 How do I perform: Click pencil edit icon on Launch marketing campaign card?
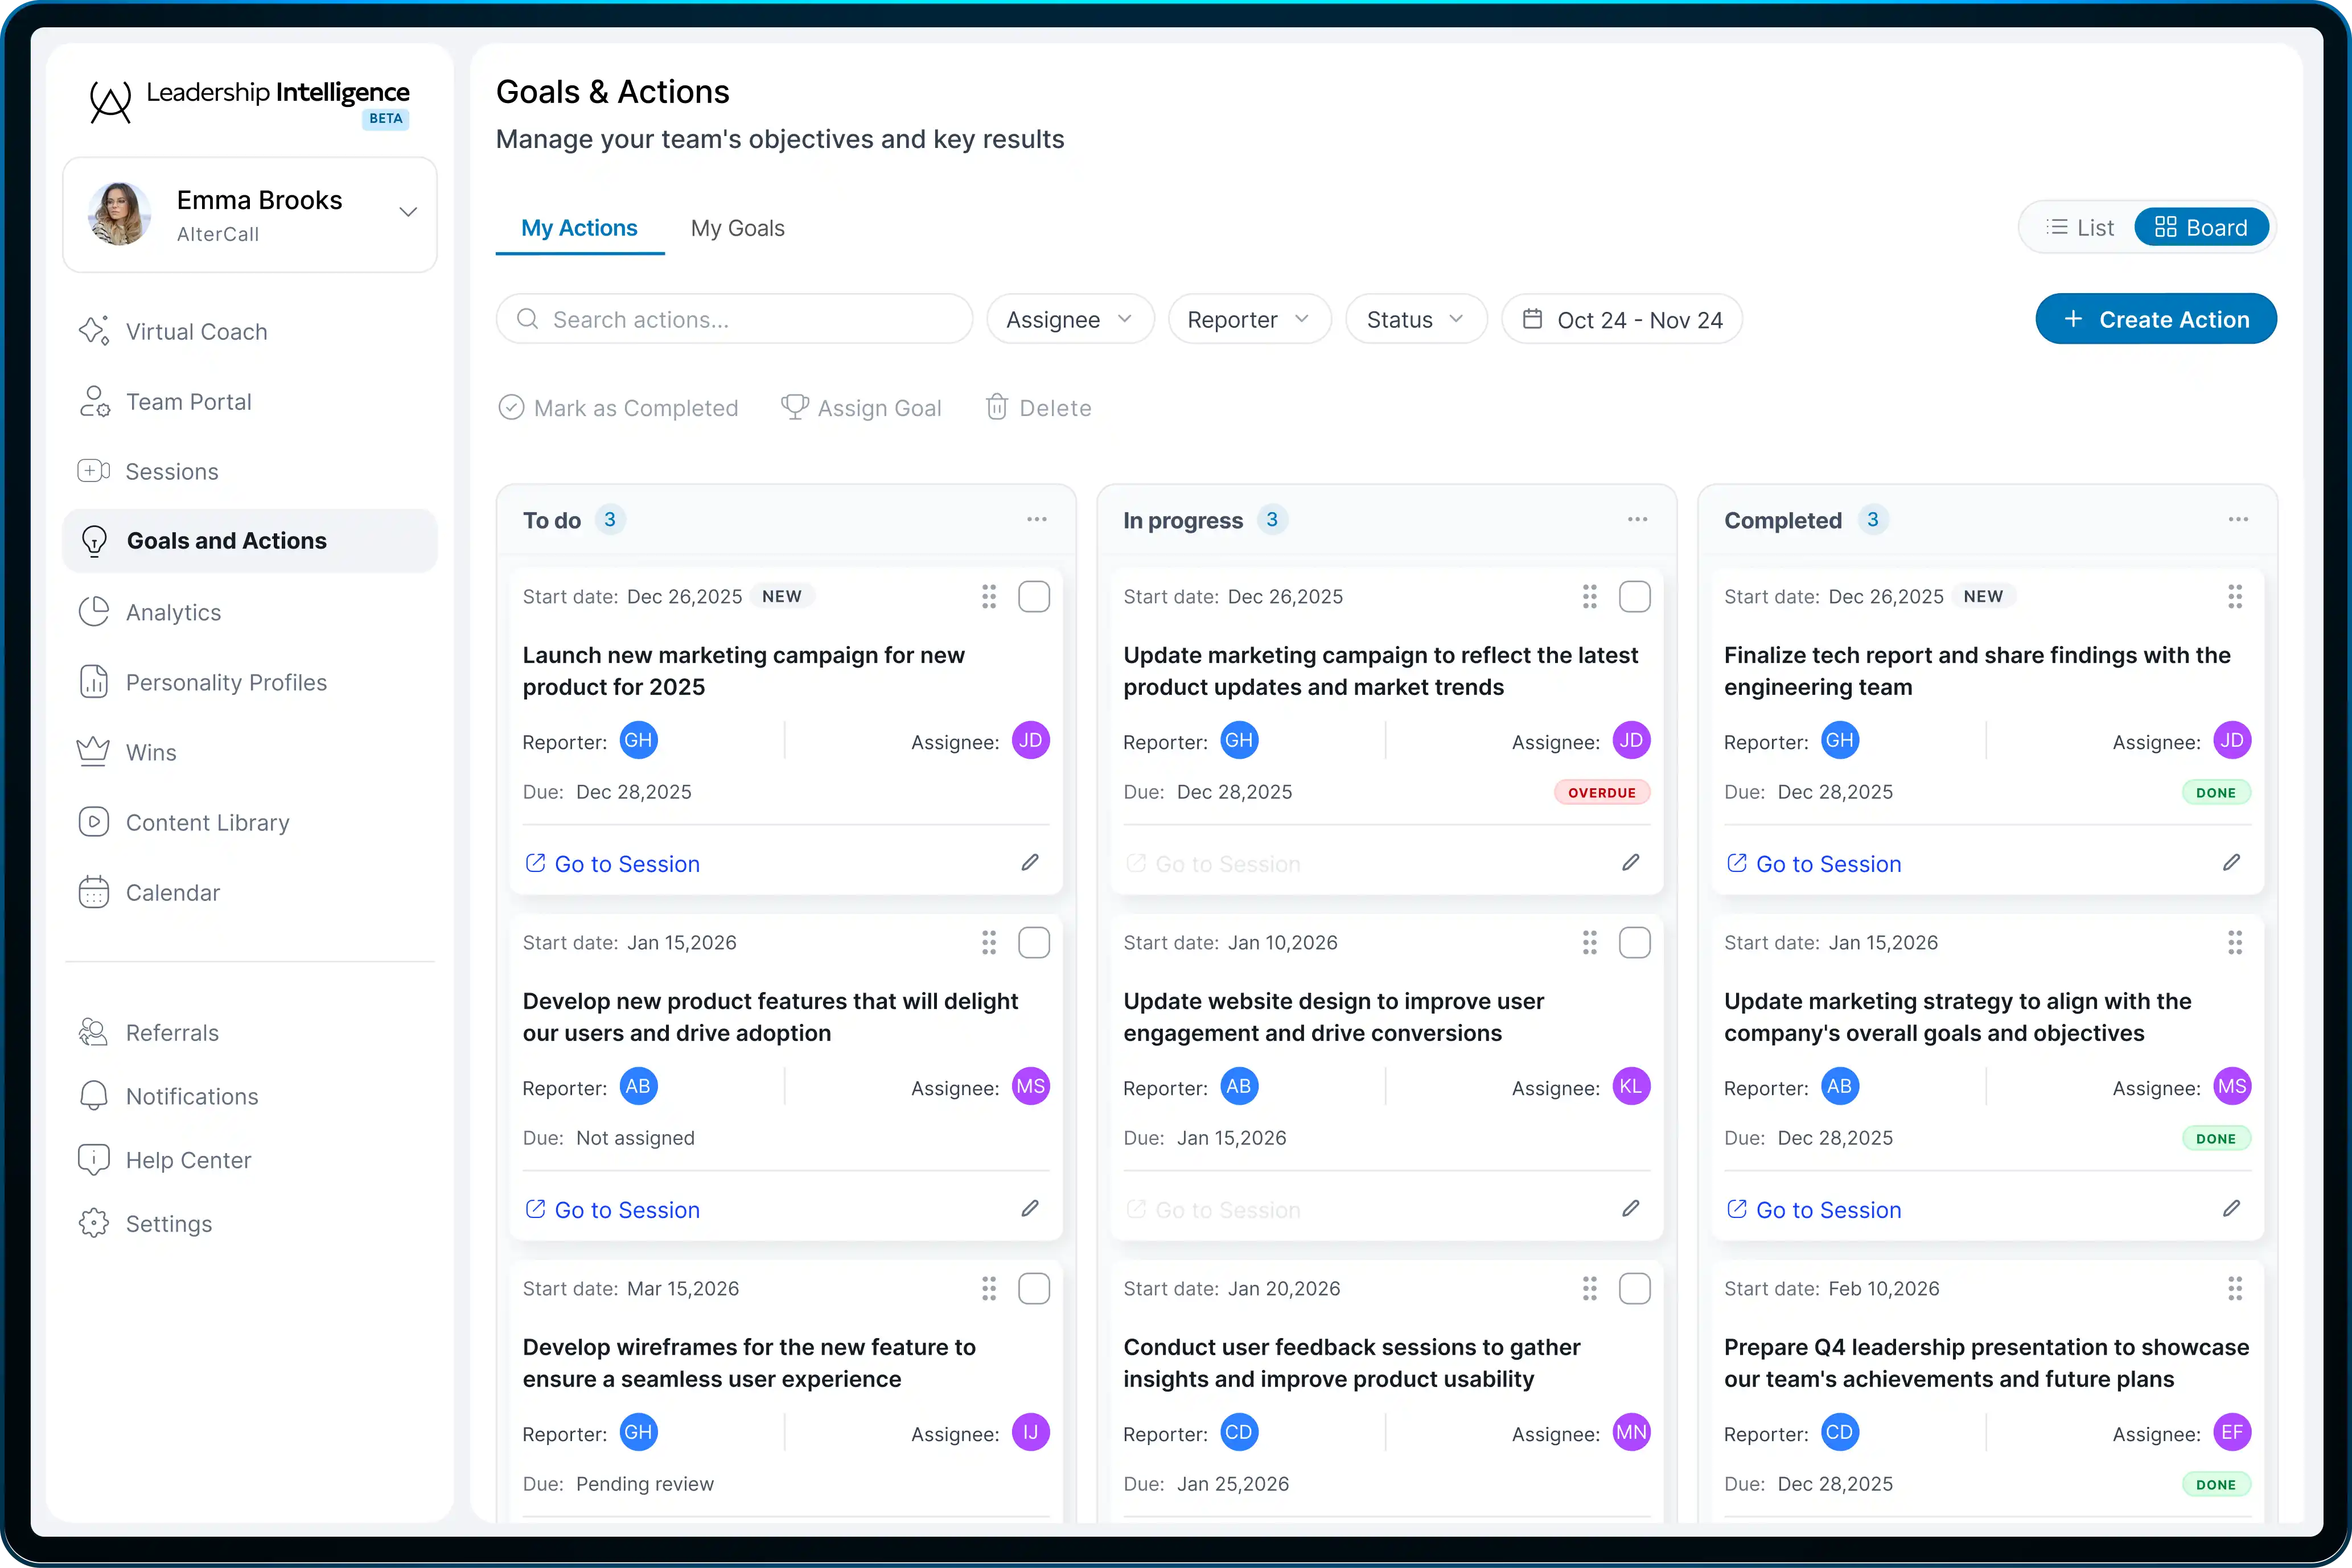(1030, 862)
